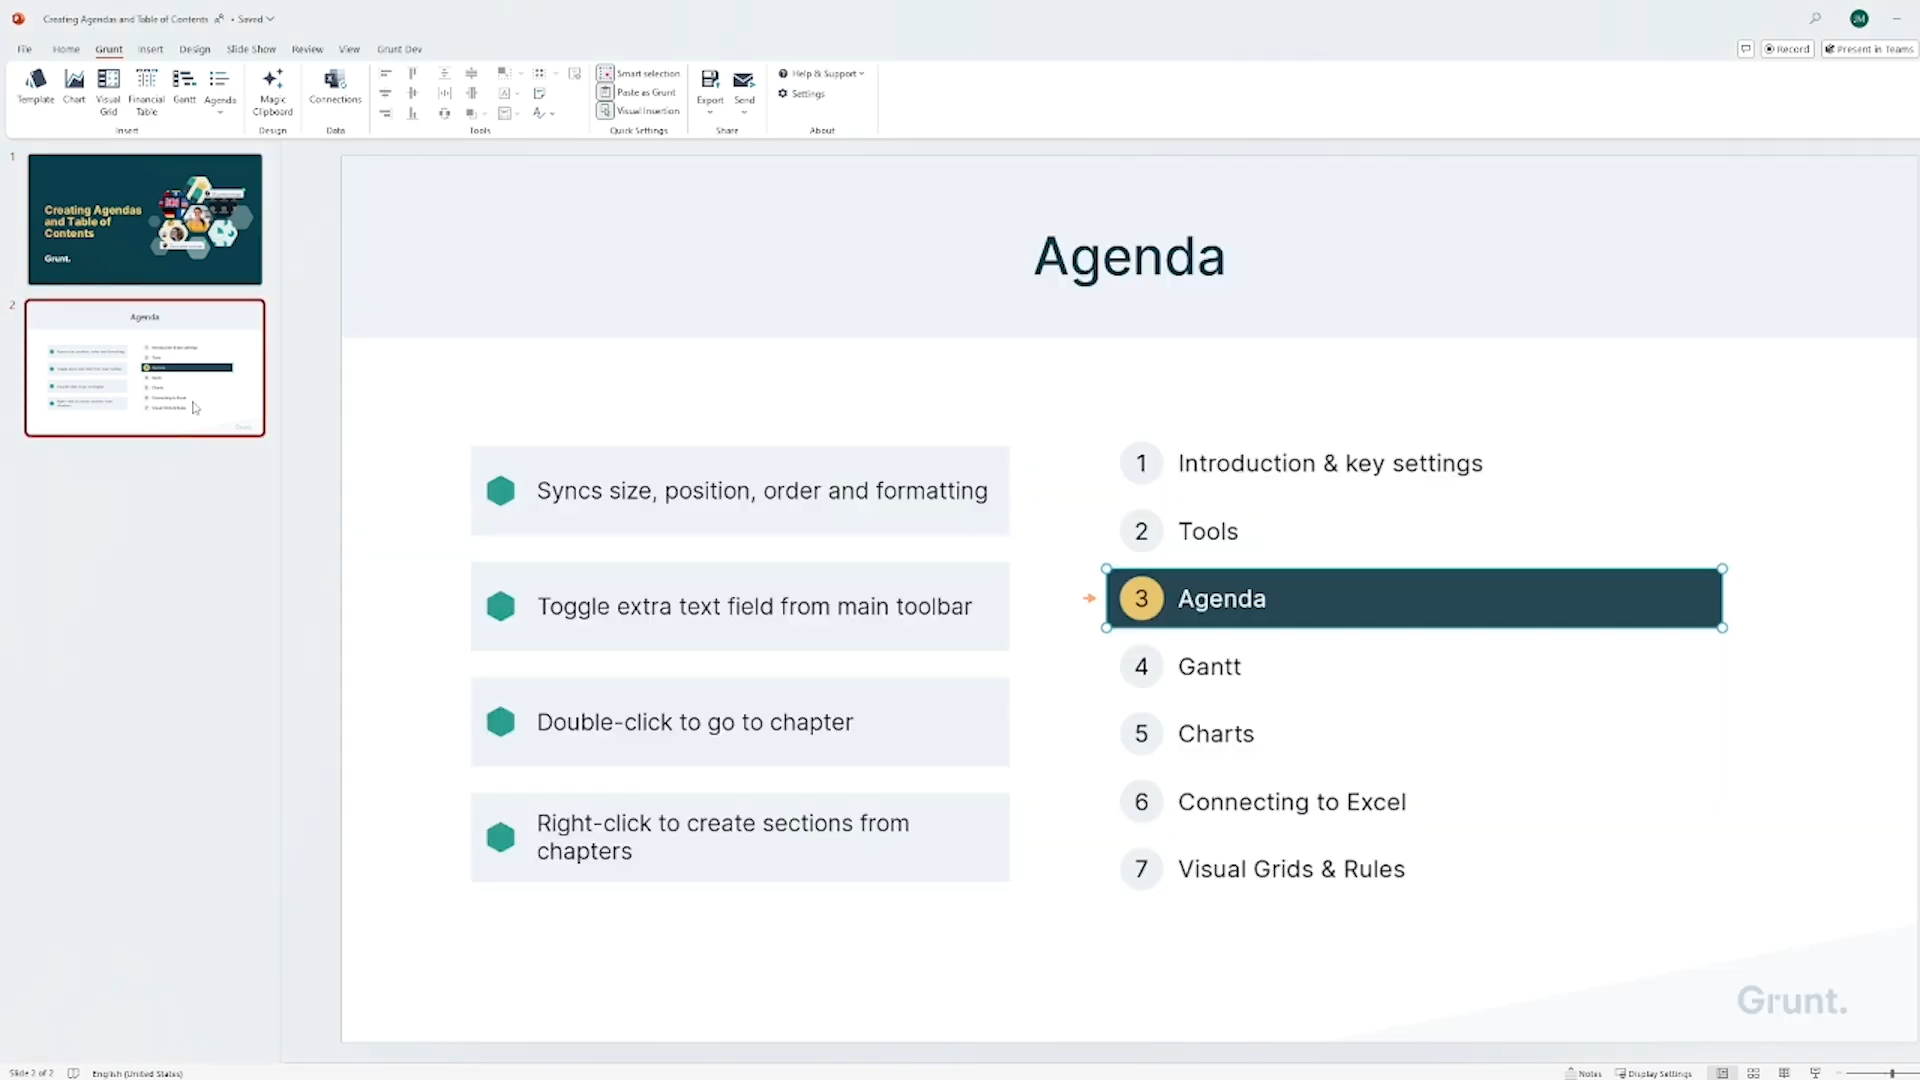Click the highlighted 'Agenda' chapter bar
The width and height of the screenshot is (1920, 1080).
(x=1414, y=598)
